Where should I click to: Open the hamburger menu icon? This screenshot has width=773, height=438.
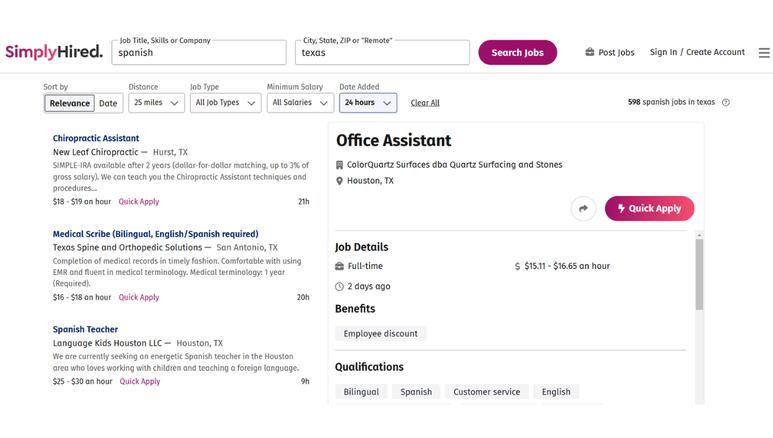coord(764,52)
